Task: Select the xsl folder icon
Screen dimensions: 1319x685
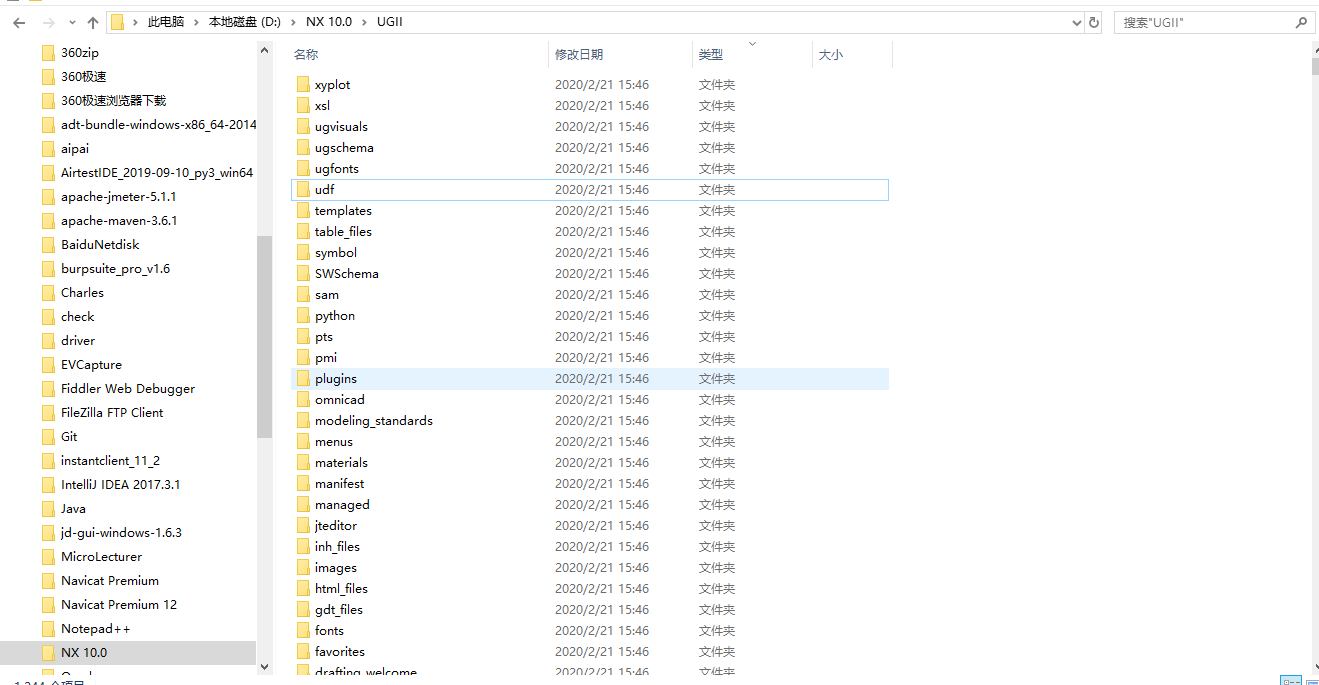Action: (304, 105)
